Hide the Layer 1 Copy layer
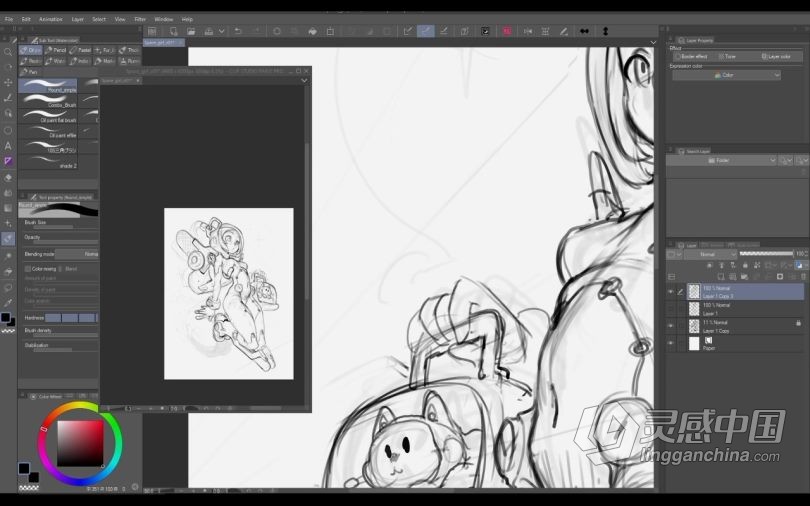Screen dimensions: 810x506 click(671, 326)
